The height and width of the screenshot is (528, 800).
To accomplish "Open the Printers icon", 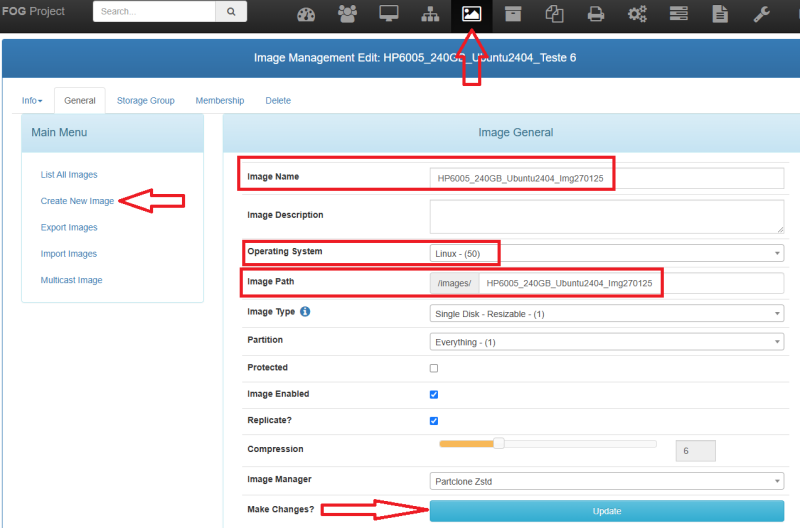I will (x=596, y=14).
